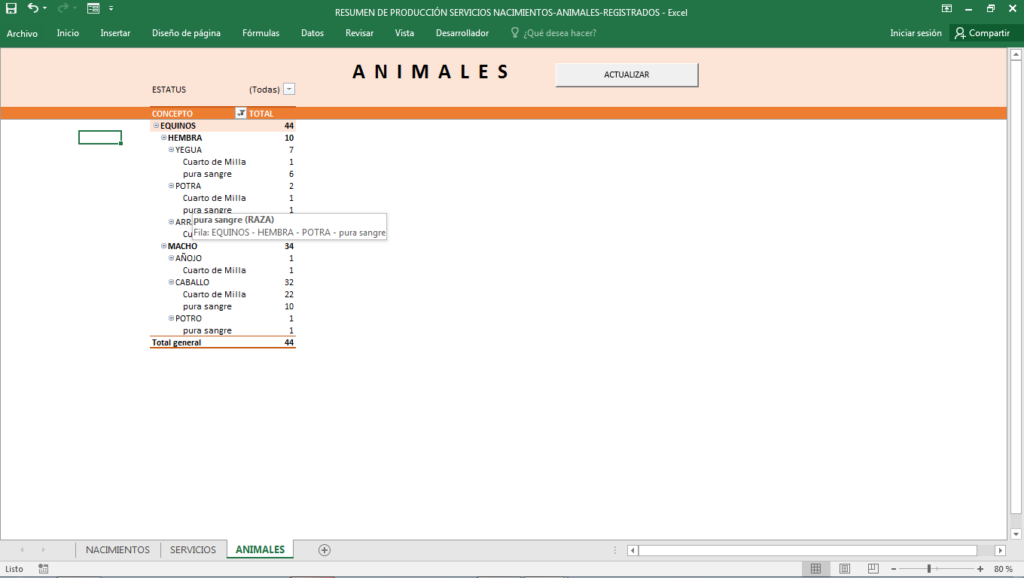The image size is (1024, 578).
Task: Click the macro recording icon in status bar
Action: tap(43, 569)
